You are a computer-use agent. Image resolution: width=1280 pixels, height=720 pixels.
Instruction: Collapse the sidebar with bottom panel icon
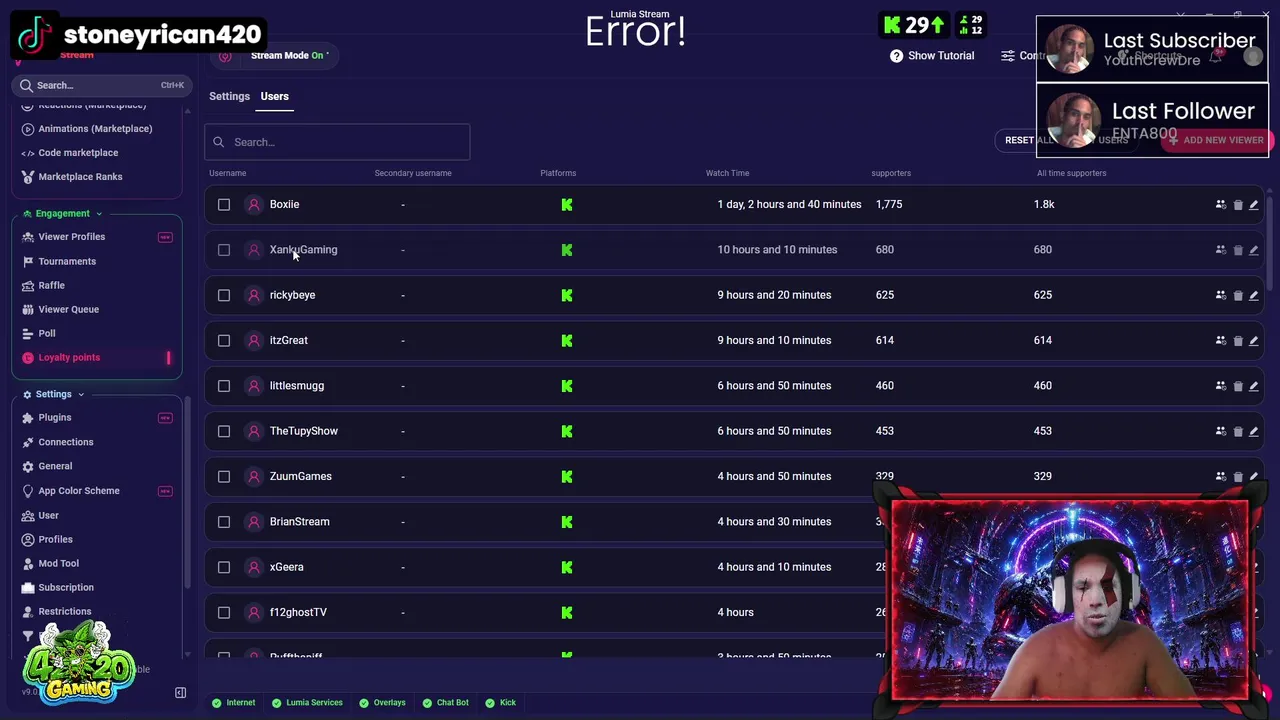180,693
